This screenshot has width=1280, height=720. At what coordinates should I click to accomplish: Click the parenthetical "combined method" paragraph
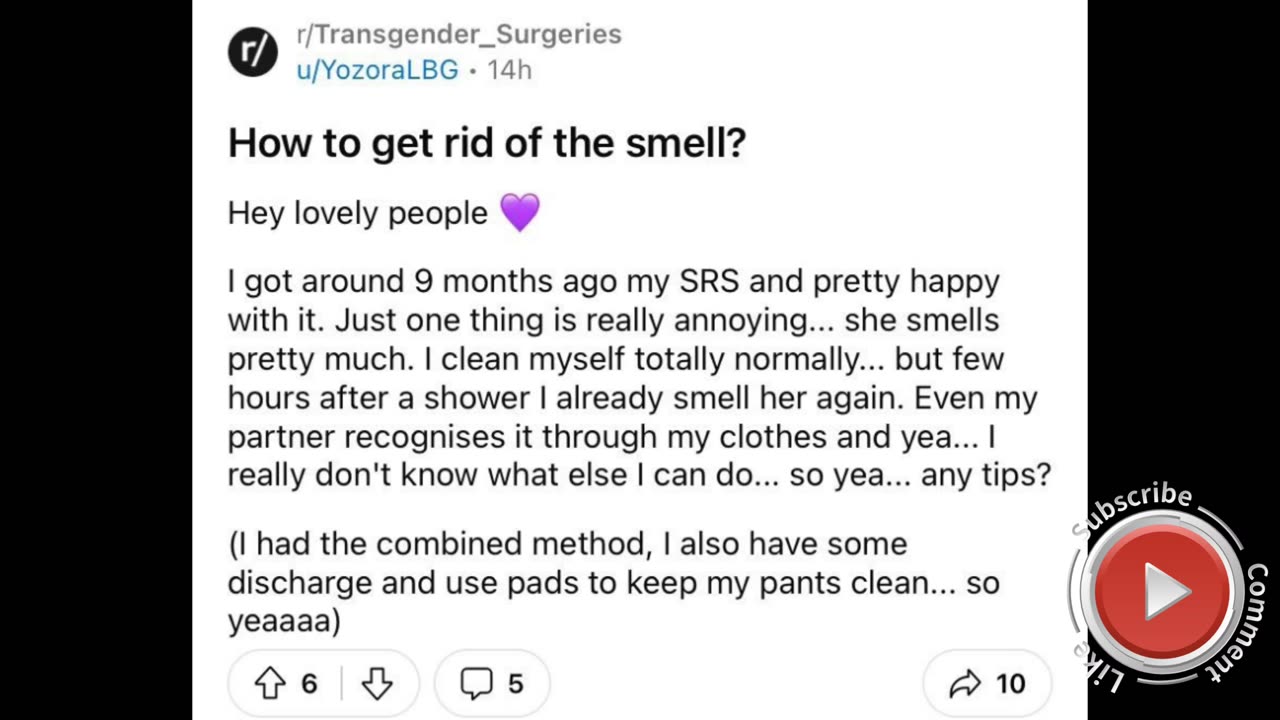(613, 582)
